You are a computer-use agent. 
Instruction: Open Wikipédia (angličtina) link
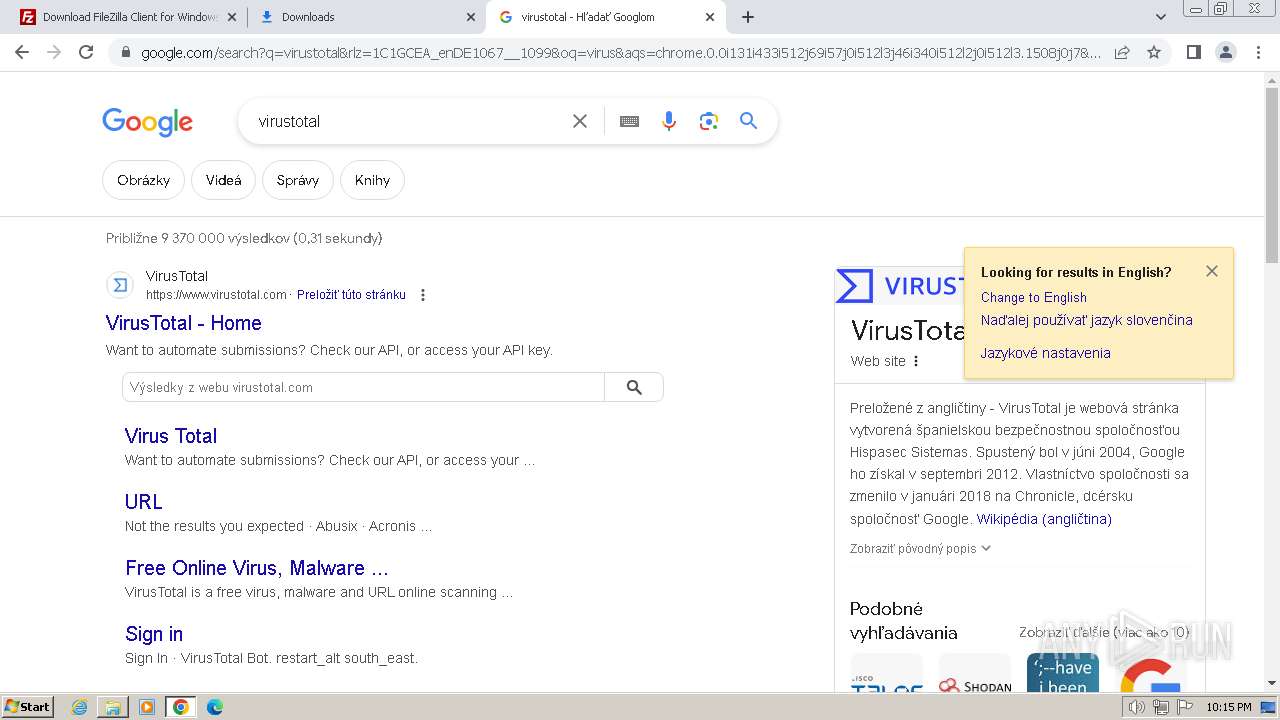click(x=1044, y=519)
